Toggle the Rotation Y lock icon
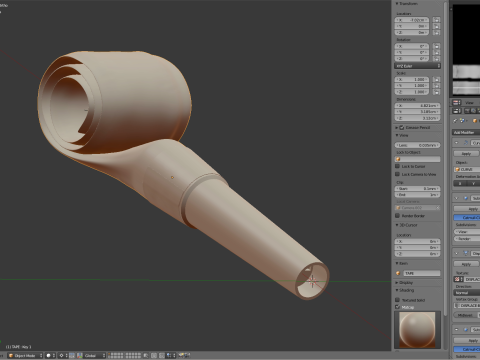Image resolution: width=480 pixels, height=360 pixels. [436, 52]
